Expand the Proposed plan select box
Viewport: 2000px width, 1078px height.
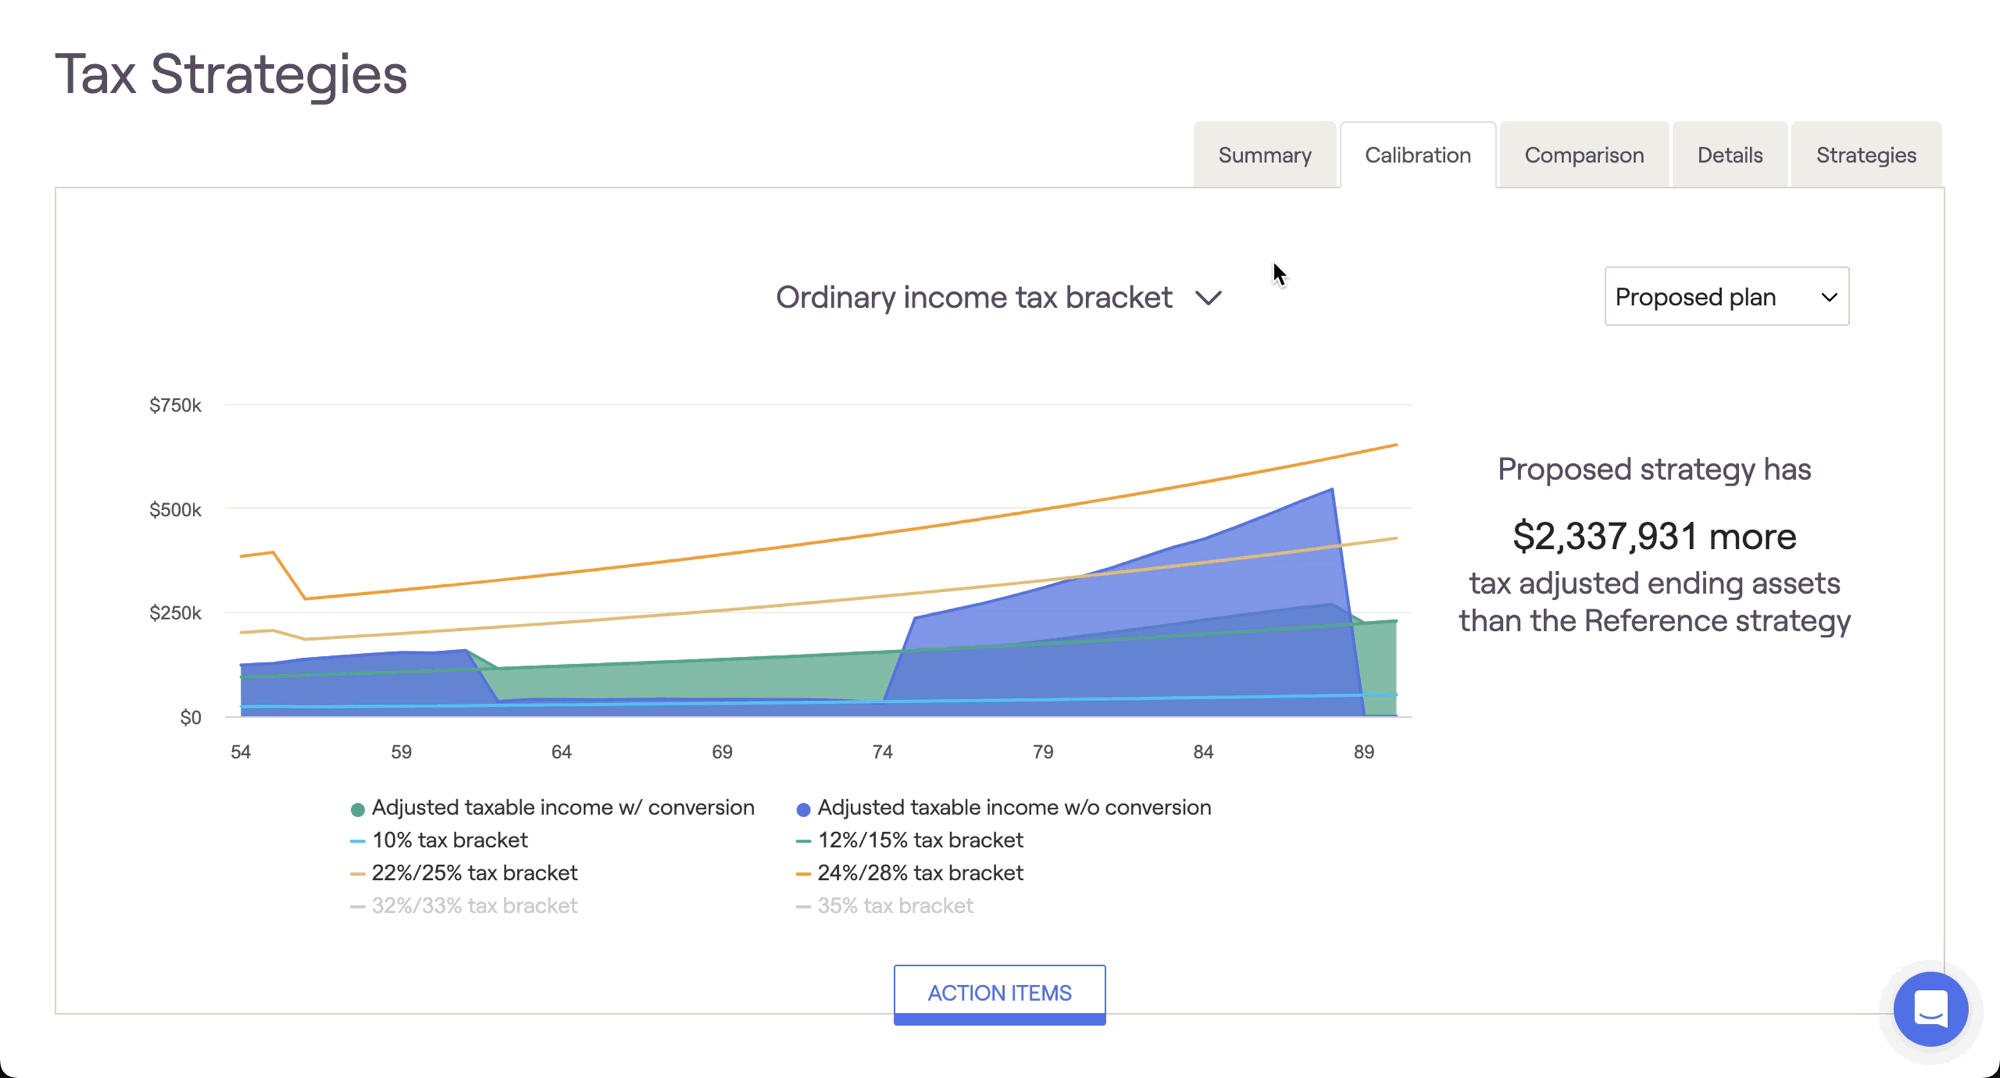[x=1725, y=297]
